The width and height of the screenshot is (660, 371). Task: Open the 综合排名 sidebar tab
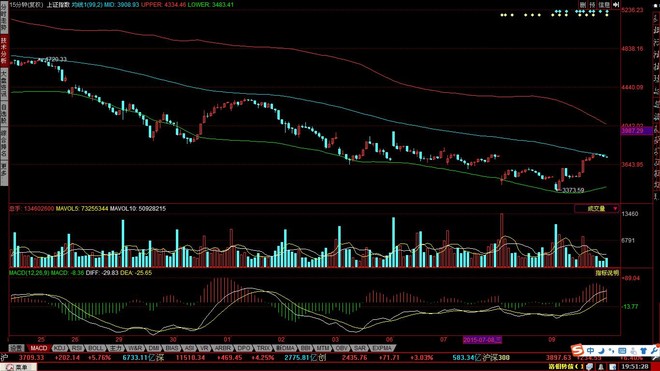(4, 143)
